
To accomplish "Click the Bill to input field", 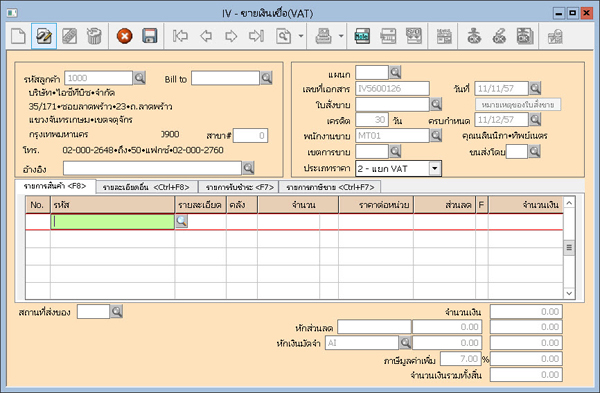I will (225, 78).
